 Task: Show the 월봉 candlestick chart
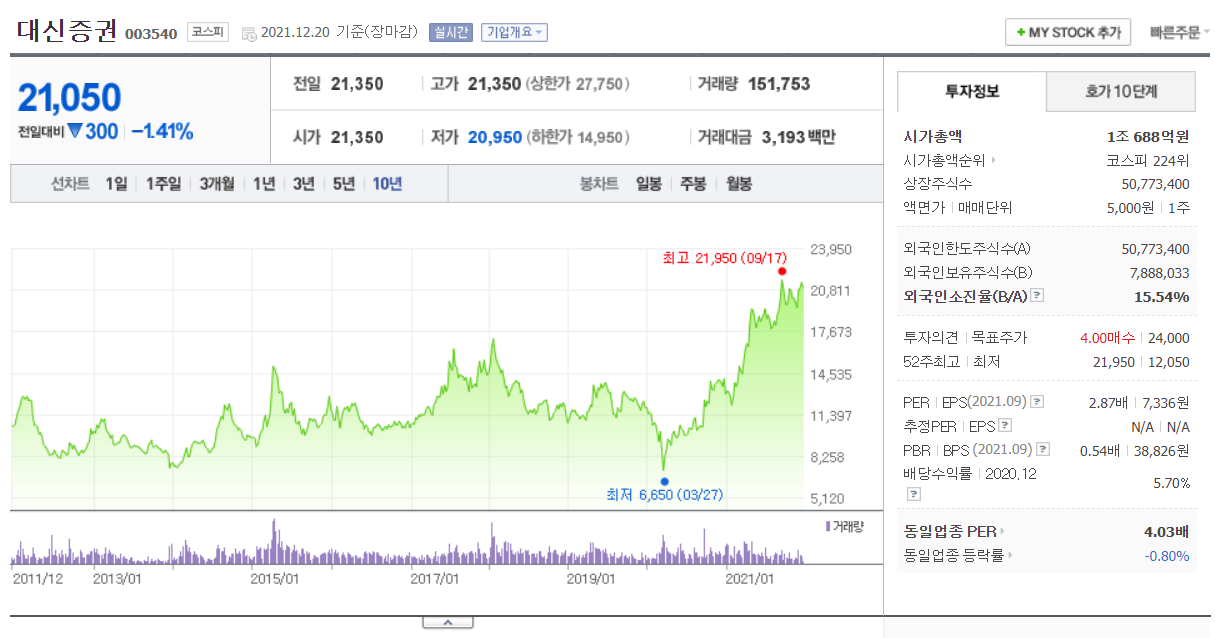click(738, 184)
